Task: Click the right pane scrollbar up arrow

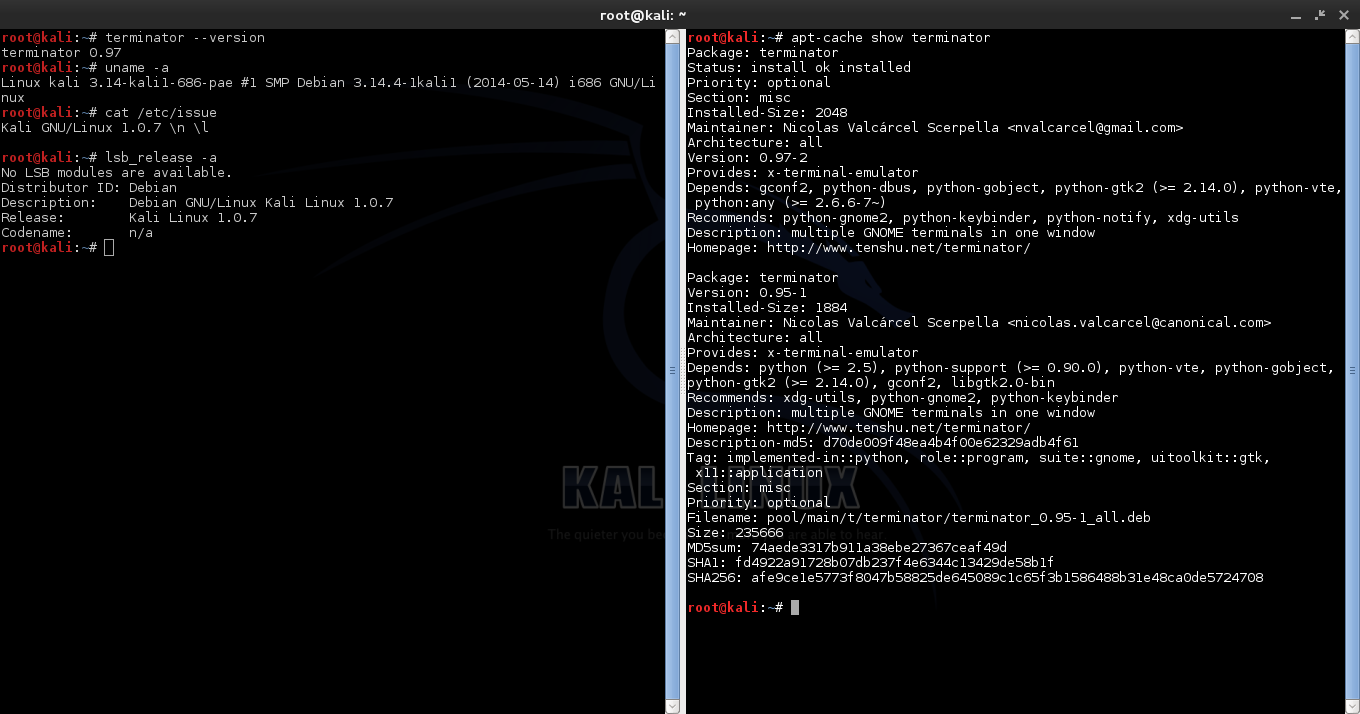Action: tap(1353, 37)
